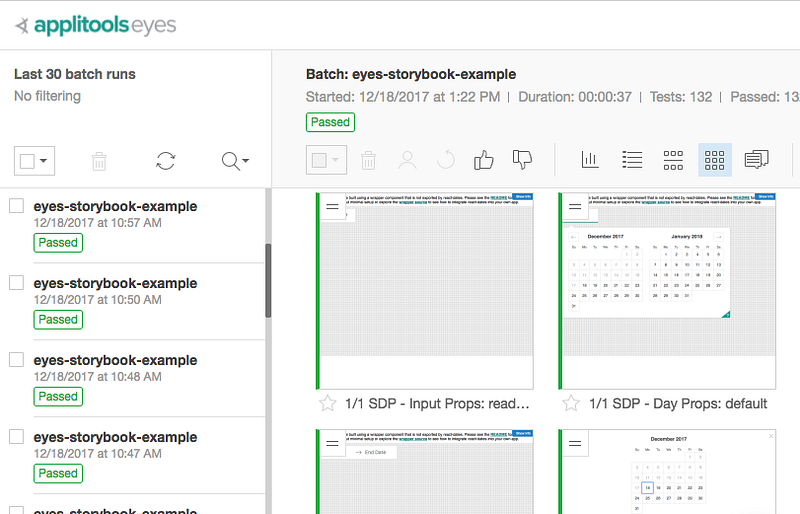Image resolution: width=800 pixels, height=514 pixels.
Task: Click the thumbs down reject icon
Action: pyautogui.click(x=522, y=159)
